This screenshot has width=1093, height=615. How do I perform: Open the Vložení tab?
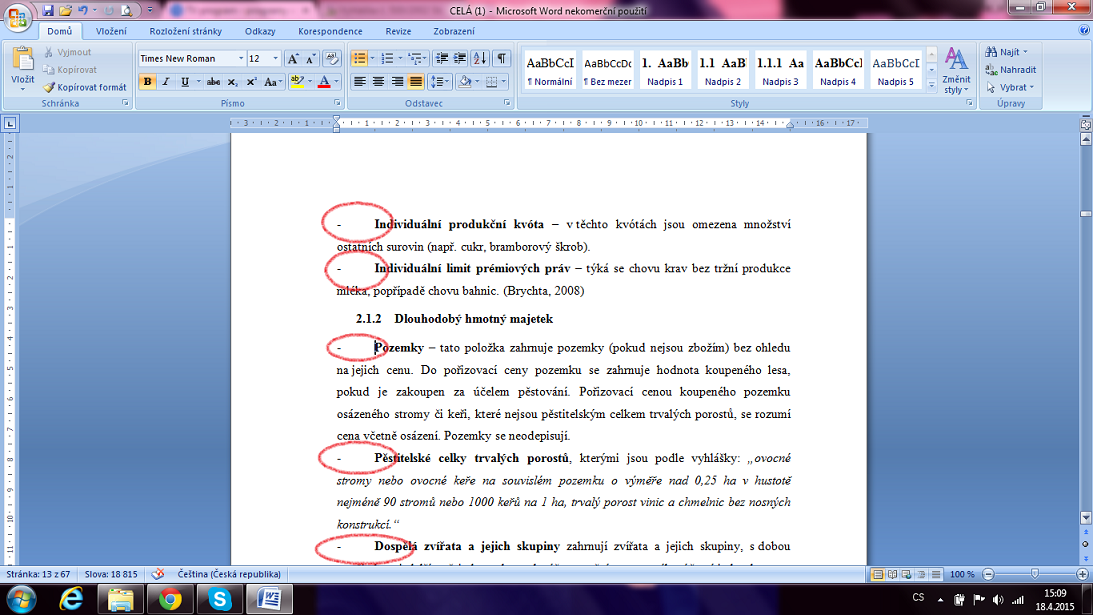click(112, 31)
